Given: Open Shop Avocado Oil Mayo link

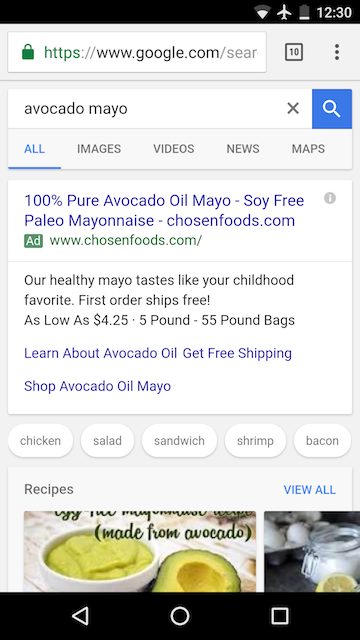Looking at the screenshot, I should tap(98, 386).
